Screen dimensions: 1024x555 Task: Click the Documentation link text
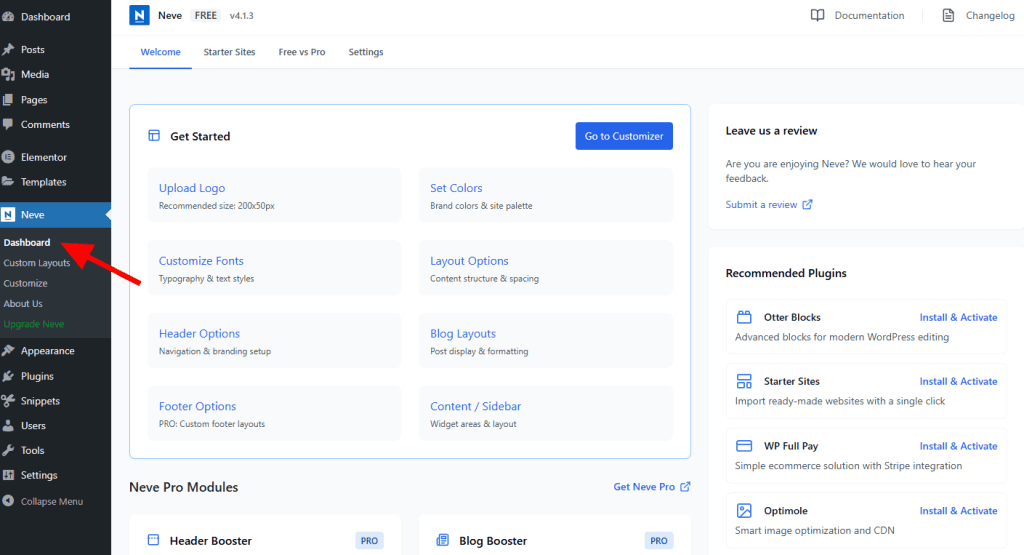coord(869,15)
